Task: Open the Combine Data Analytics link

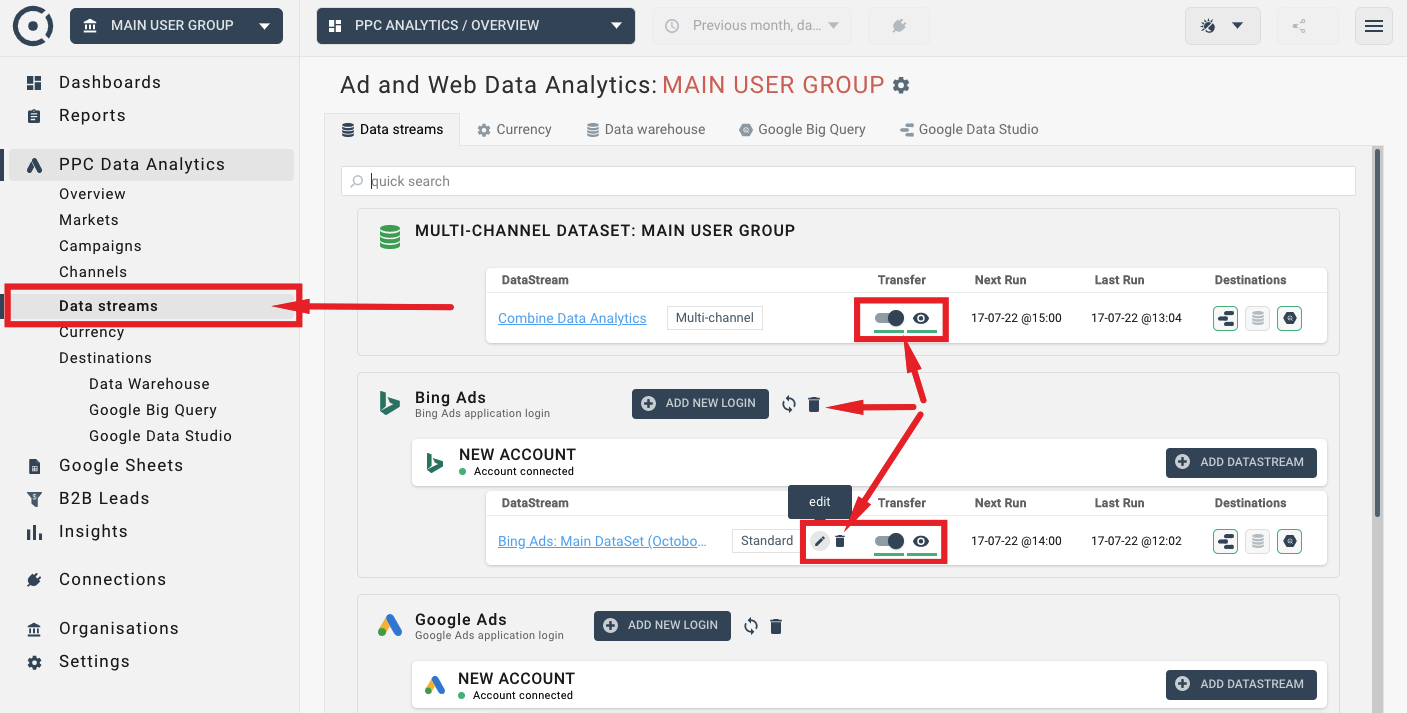Action: [x=572, y=319]
